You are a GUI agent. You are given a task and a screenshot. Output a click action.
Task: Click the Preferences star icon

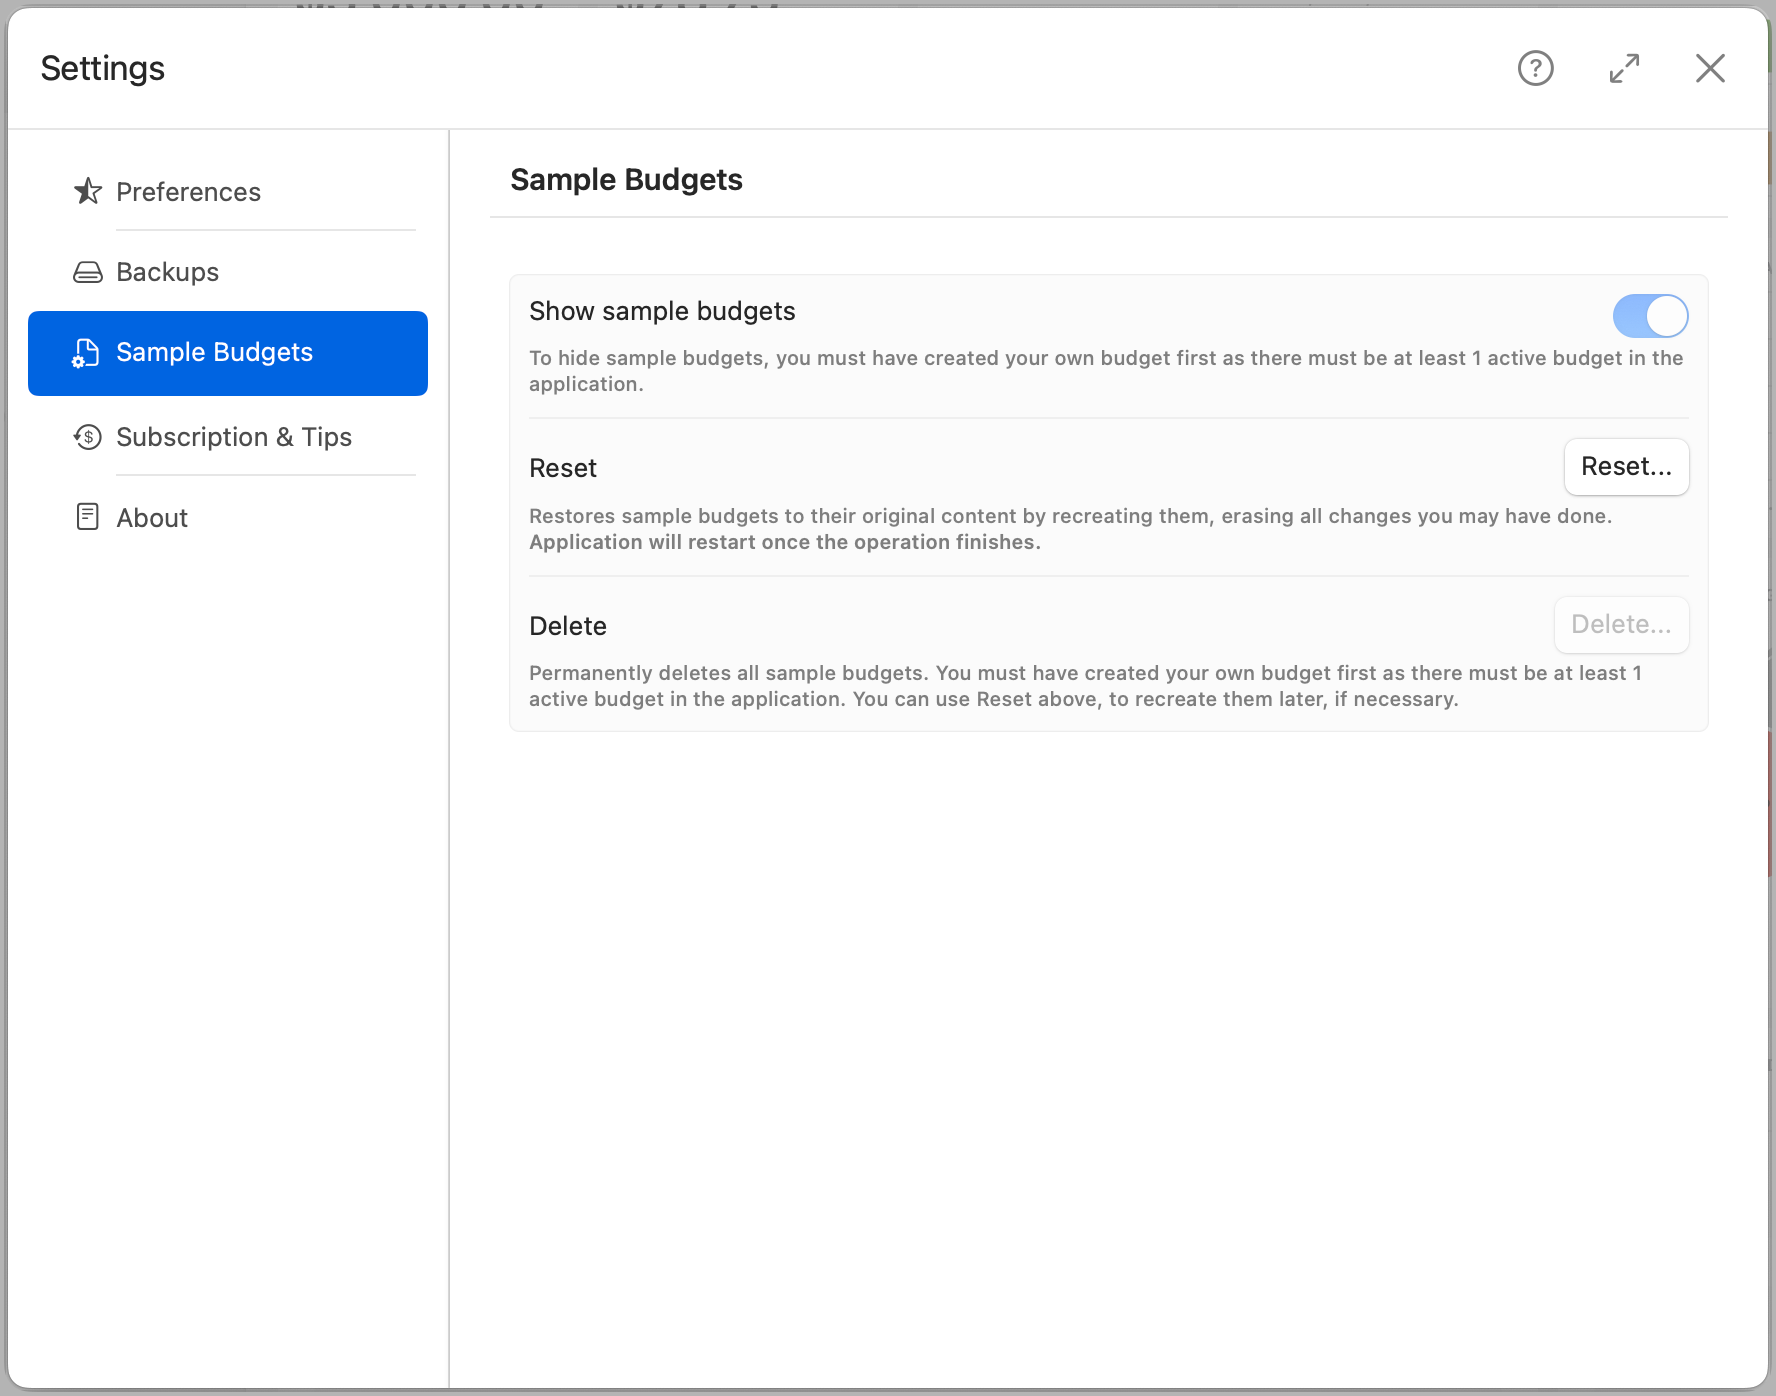coord(88,191)
